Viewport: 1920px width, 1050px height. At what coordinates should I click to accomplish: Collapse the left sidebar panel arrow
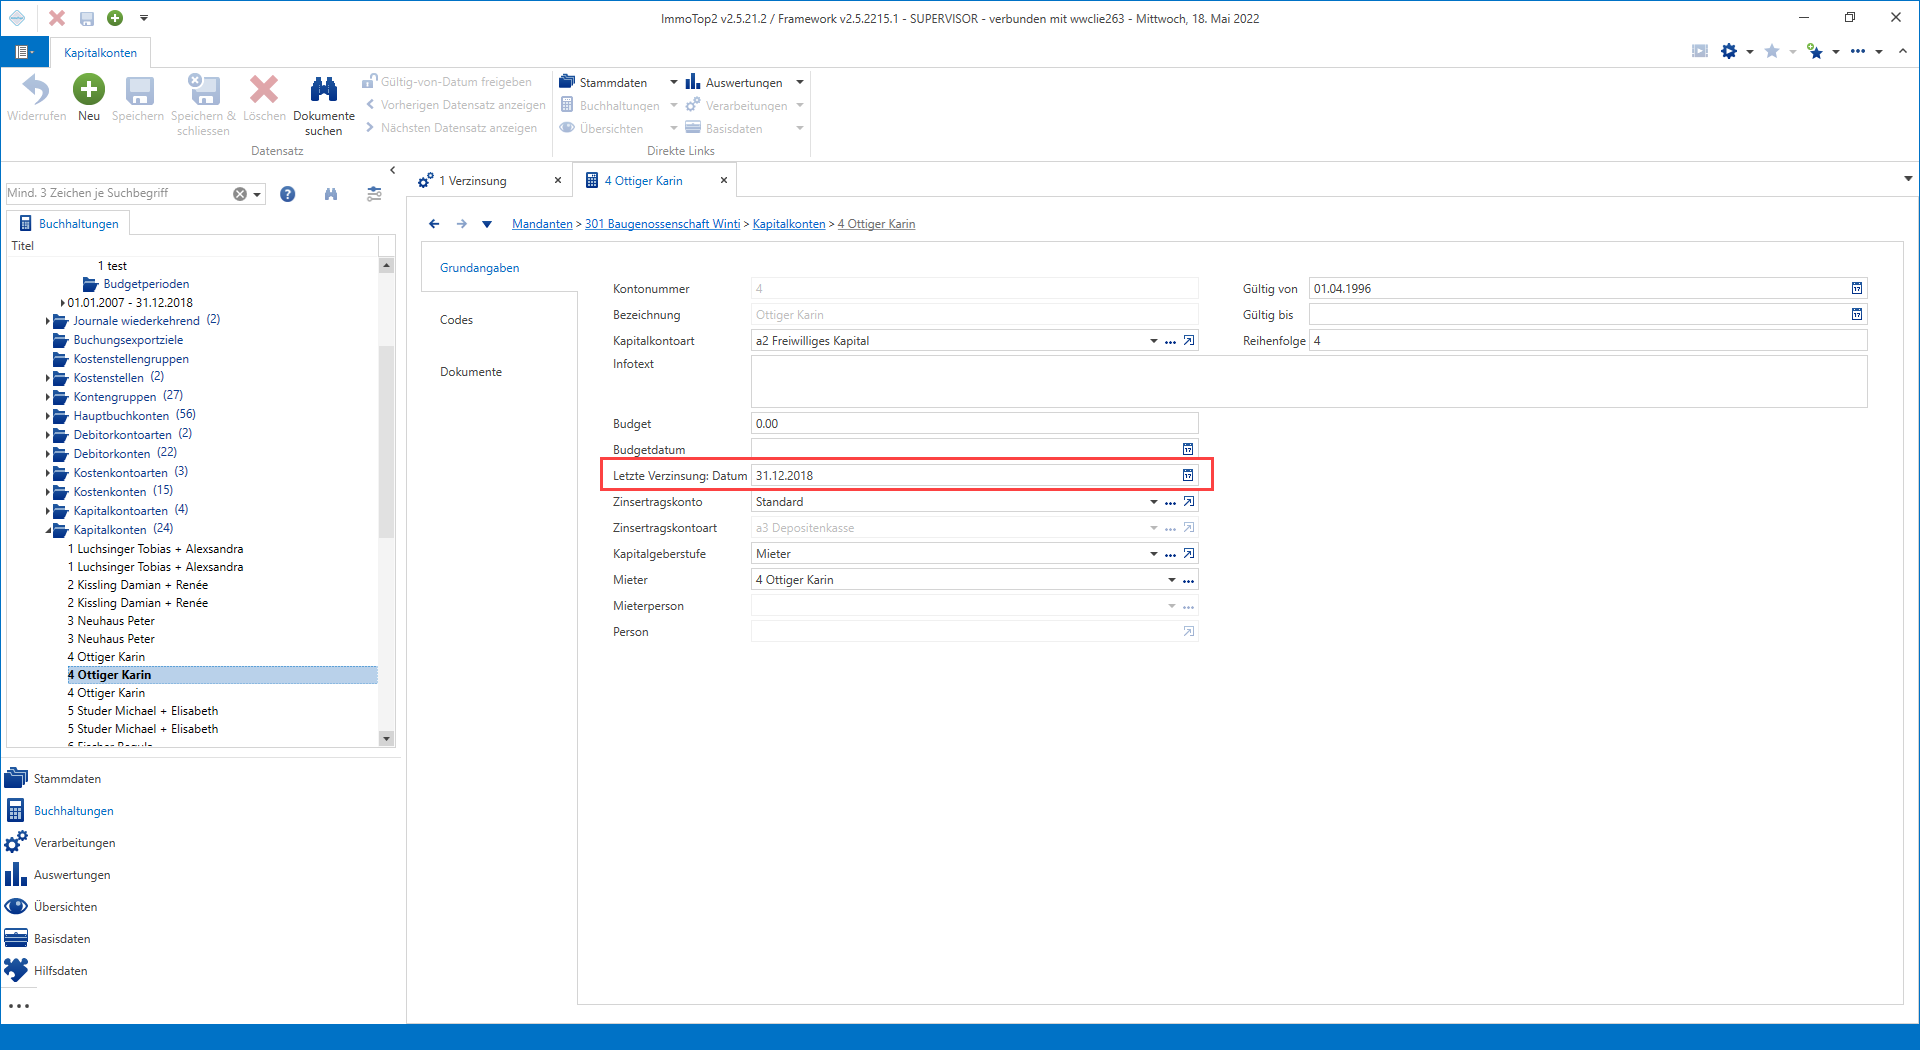coord(393,170)
